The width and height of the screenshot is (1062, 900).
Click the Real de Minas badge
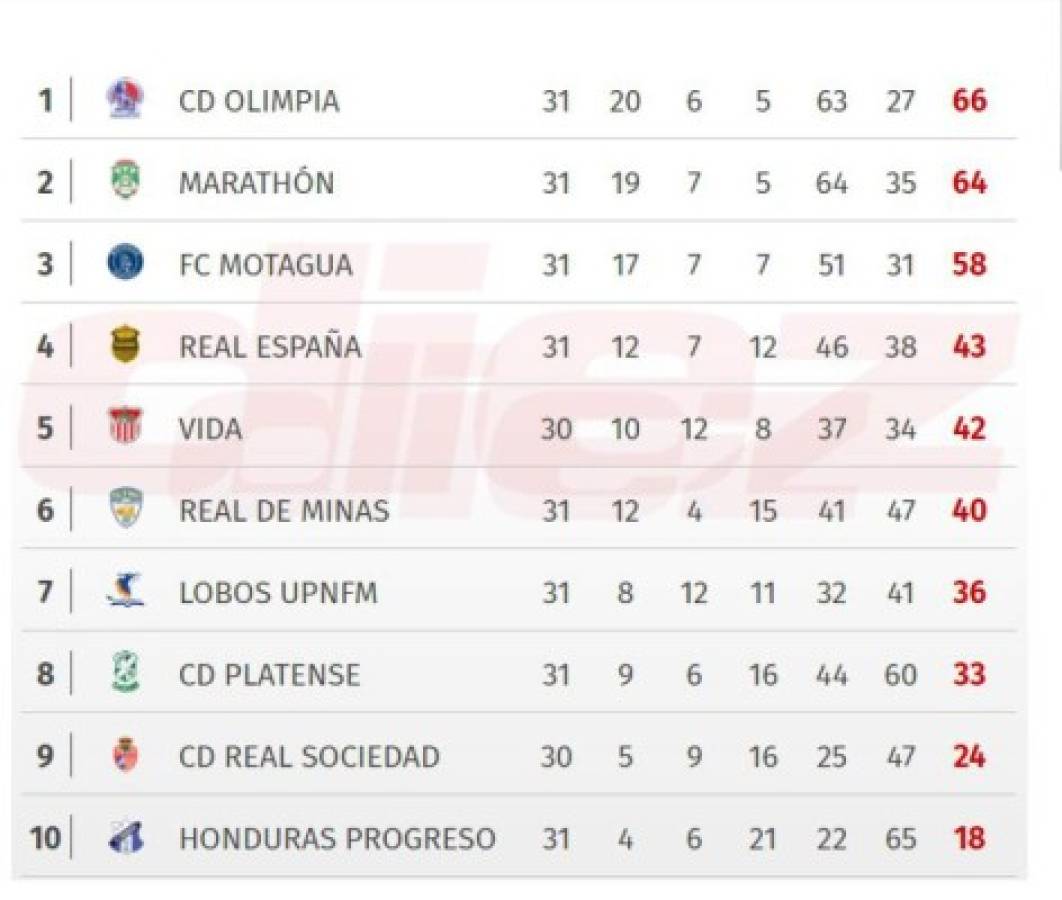coord(125,509)
